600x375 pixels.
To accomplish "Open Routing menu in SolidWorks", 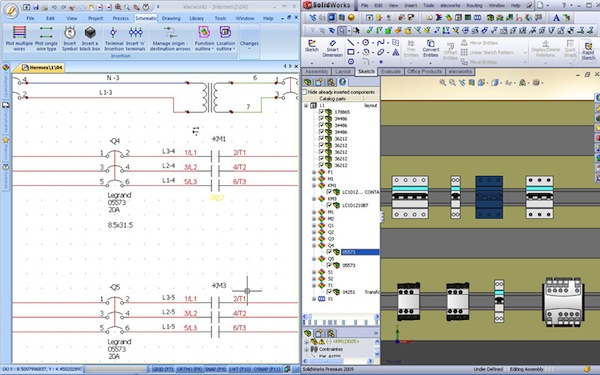I will [474, 5].
